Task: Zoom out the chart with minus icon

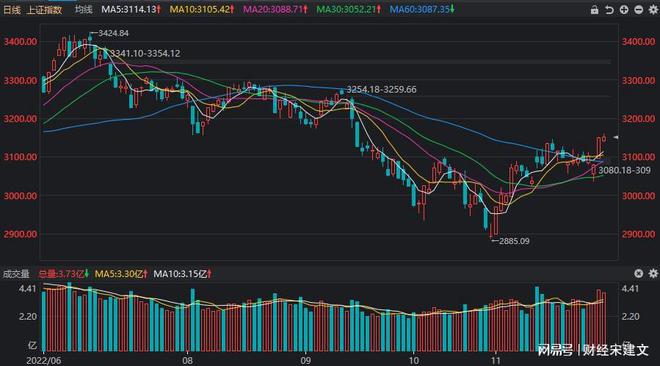Action: point(639,10)
